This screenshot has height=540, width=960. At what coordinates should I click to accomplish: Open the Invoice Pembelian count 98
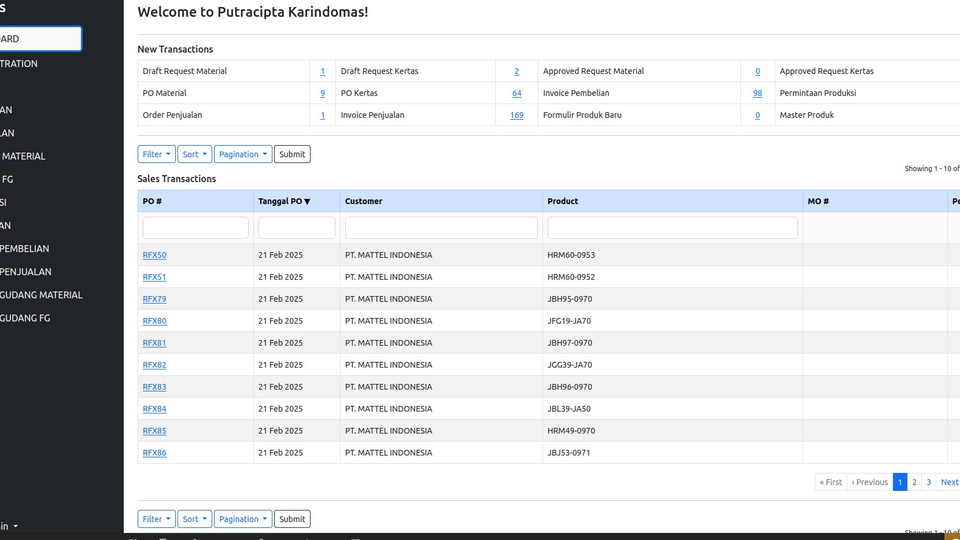(x=757, y=93)
